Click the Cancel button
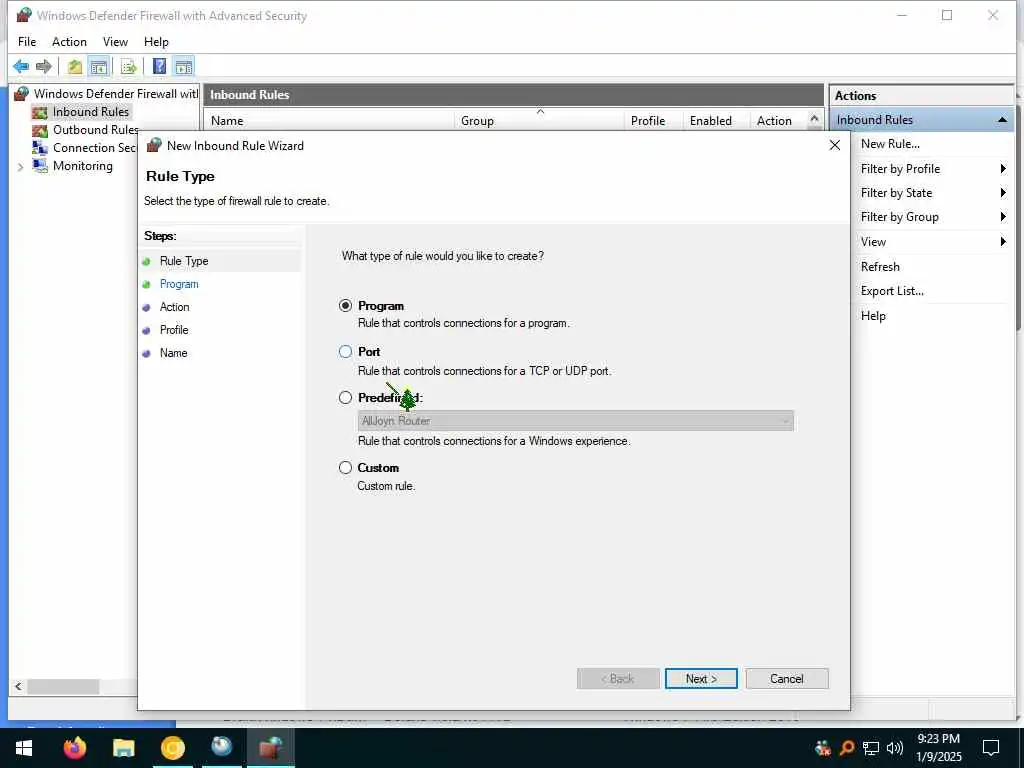1024x768 pixels. 787,679
